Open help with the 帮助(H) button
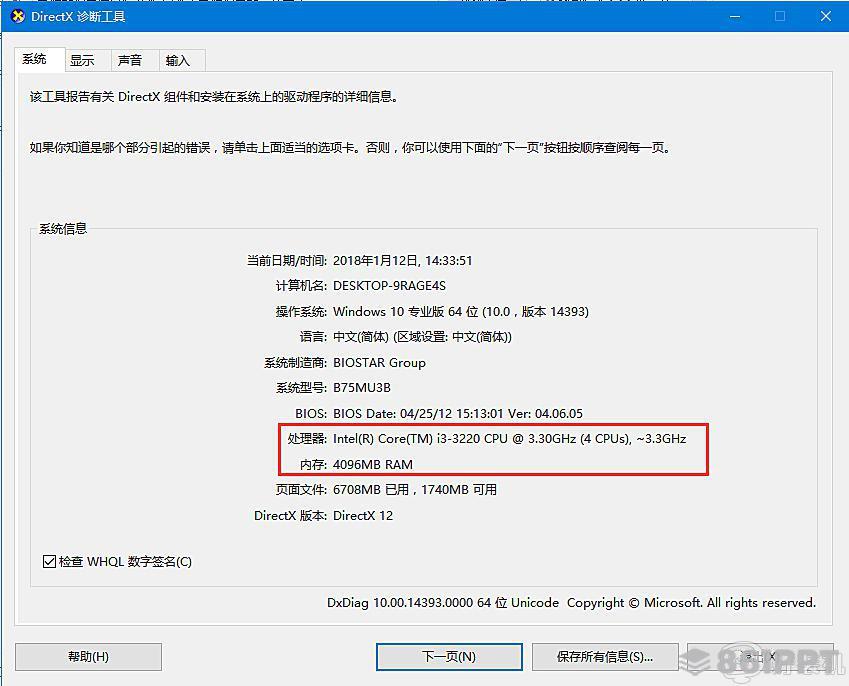This screenshot has width=849, height=686. (88, 657)
